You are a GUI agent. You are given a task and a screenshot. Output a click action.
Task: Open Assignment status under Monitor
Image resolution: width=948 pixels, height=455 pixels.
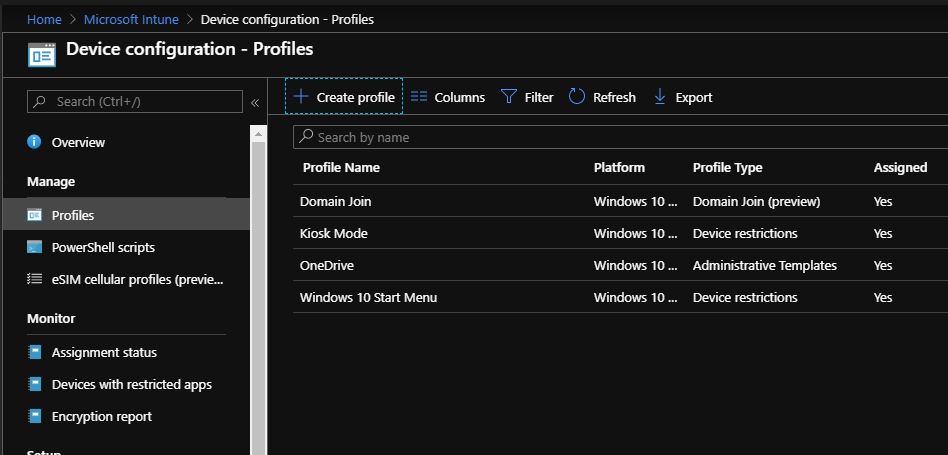point(104,352)
